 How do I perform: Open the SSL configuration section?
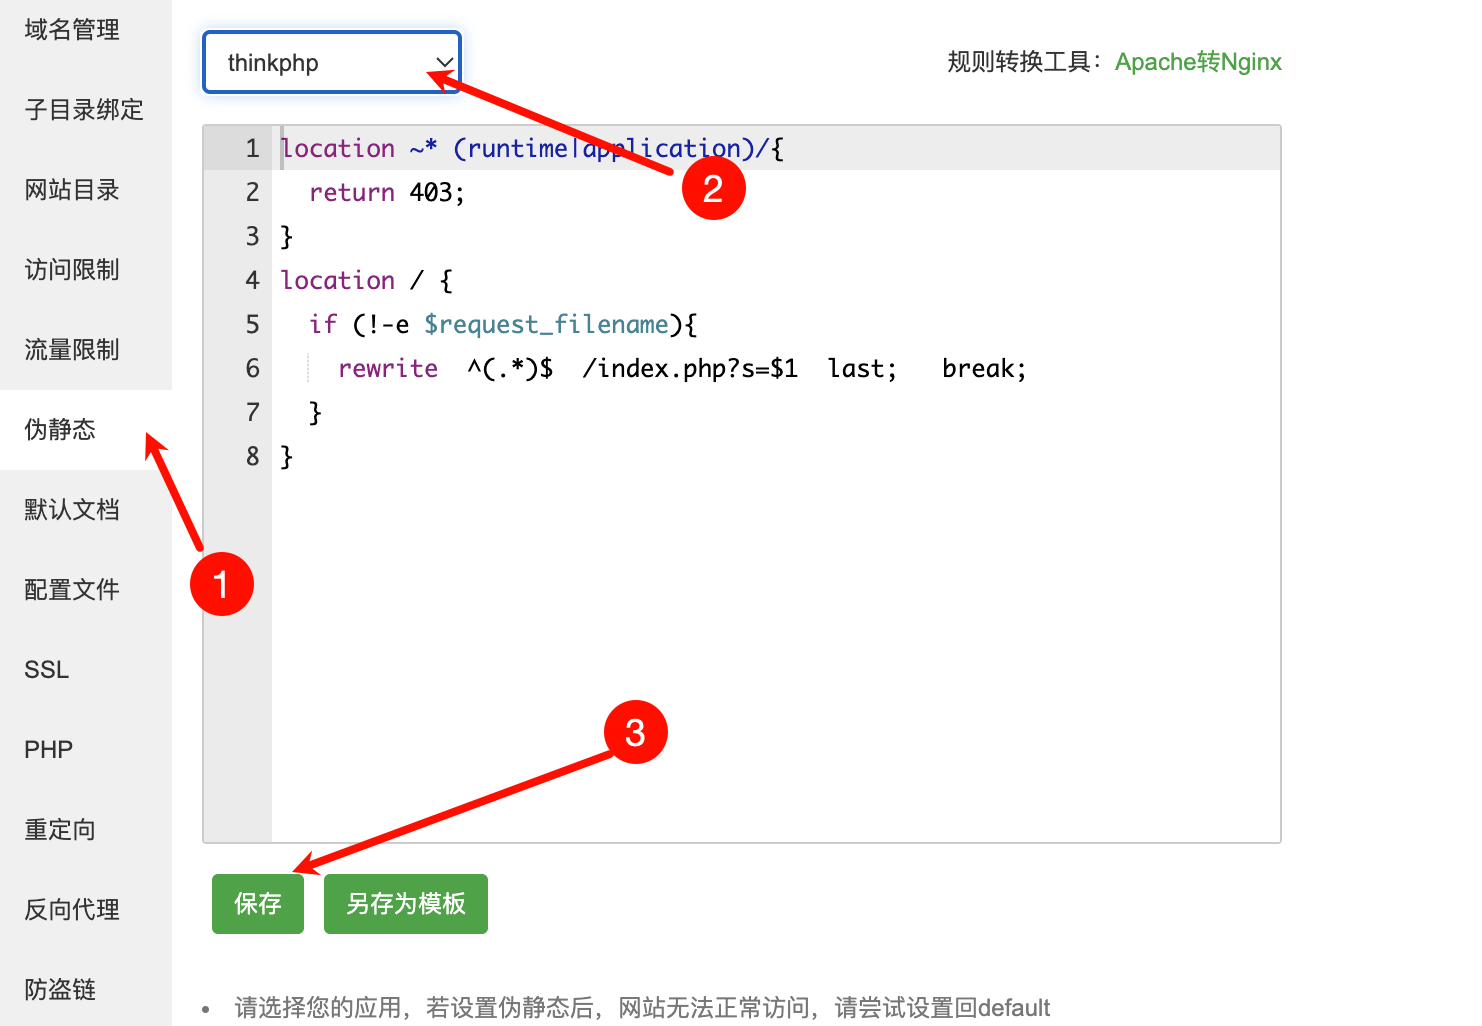pyautogui.click(x=46, y=669)
